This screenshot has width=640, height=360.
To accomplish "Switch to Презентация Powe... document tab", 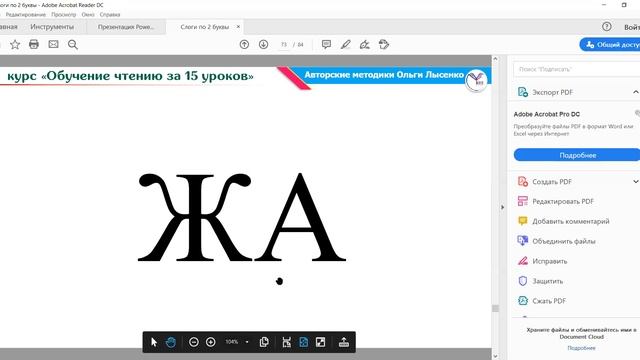I will point(126,27).
